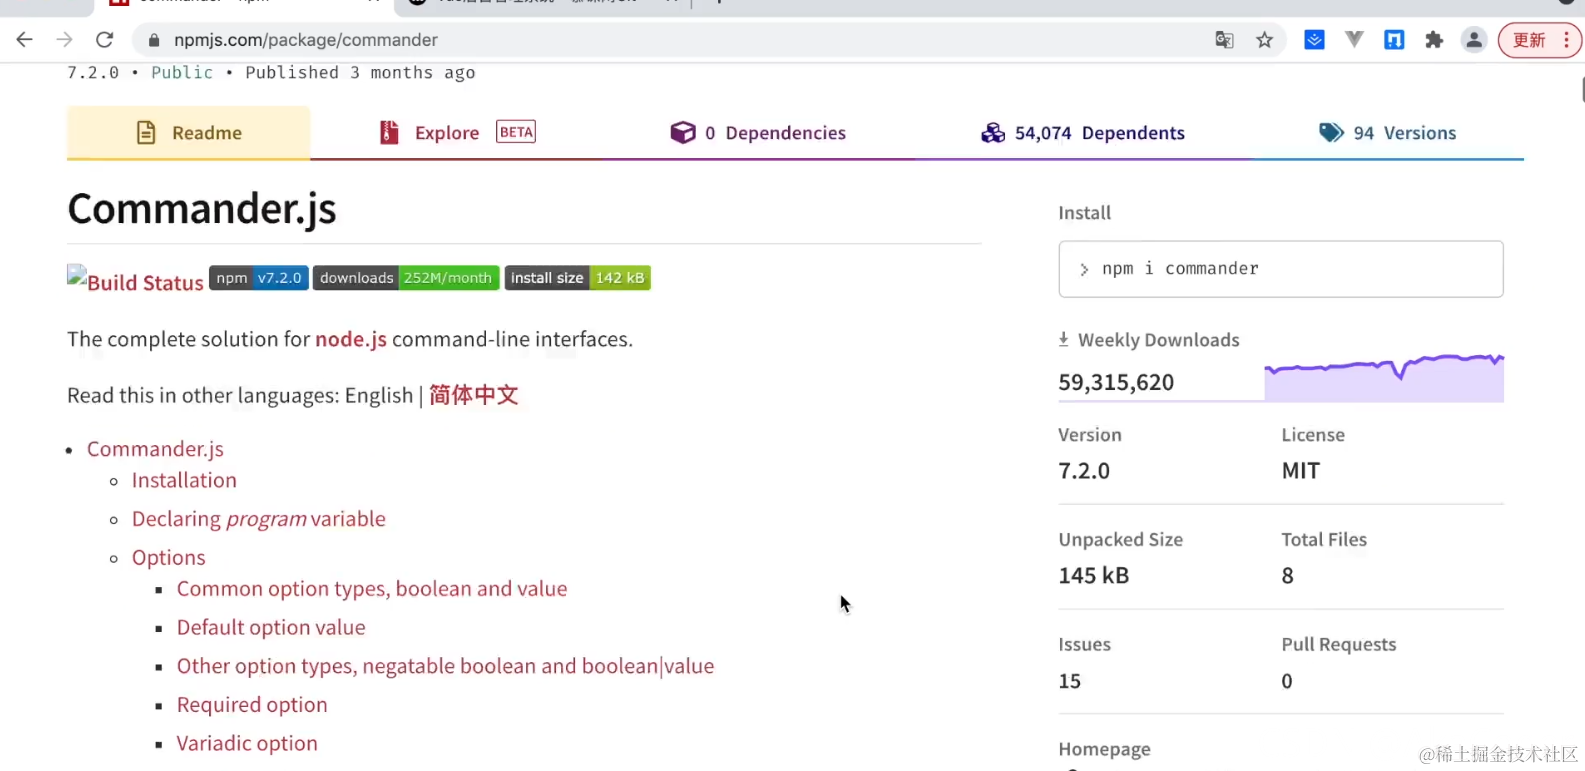This screenshot has height=771, width=1585.
Task: Click the Published 3 months ago text
Action: (x=360, y=72)
